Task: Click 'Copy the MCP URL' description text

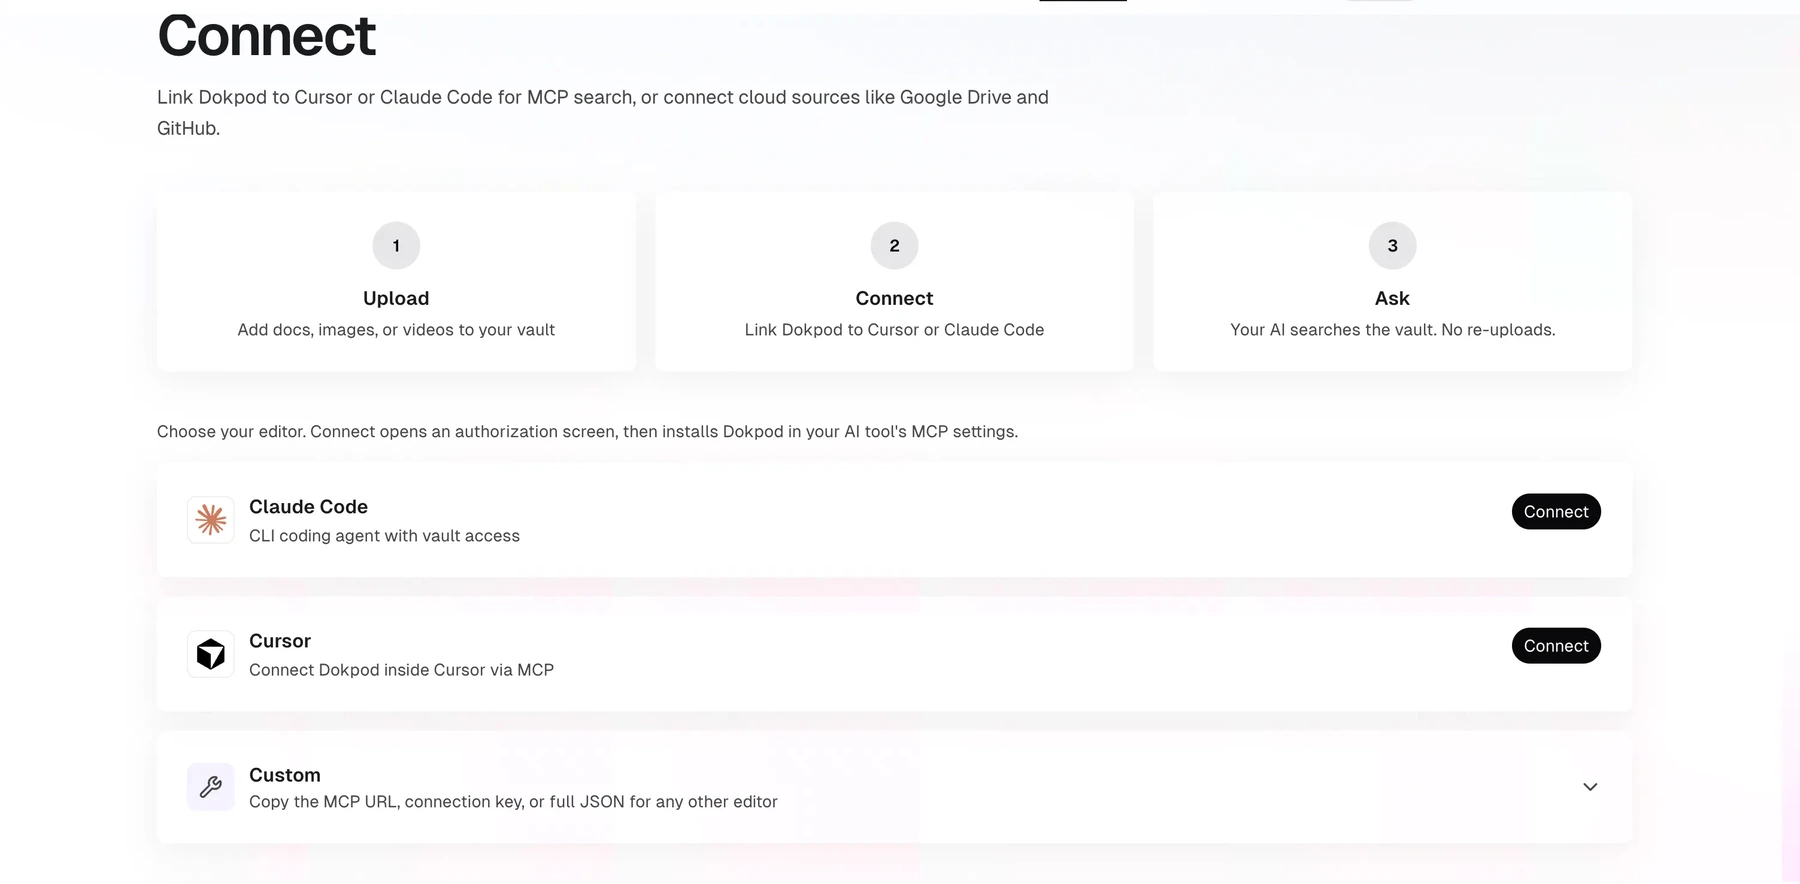Action: [513, 802]
